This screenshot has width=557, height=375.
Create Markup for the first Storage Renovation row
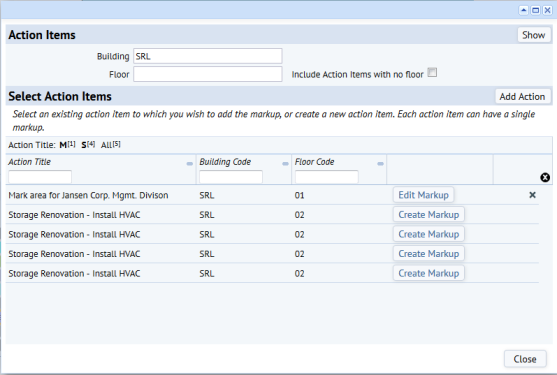429,214
